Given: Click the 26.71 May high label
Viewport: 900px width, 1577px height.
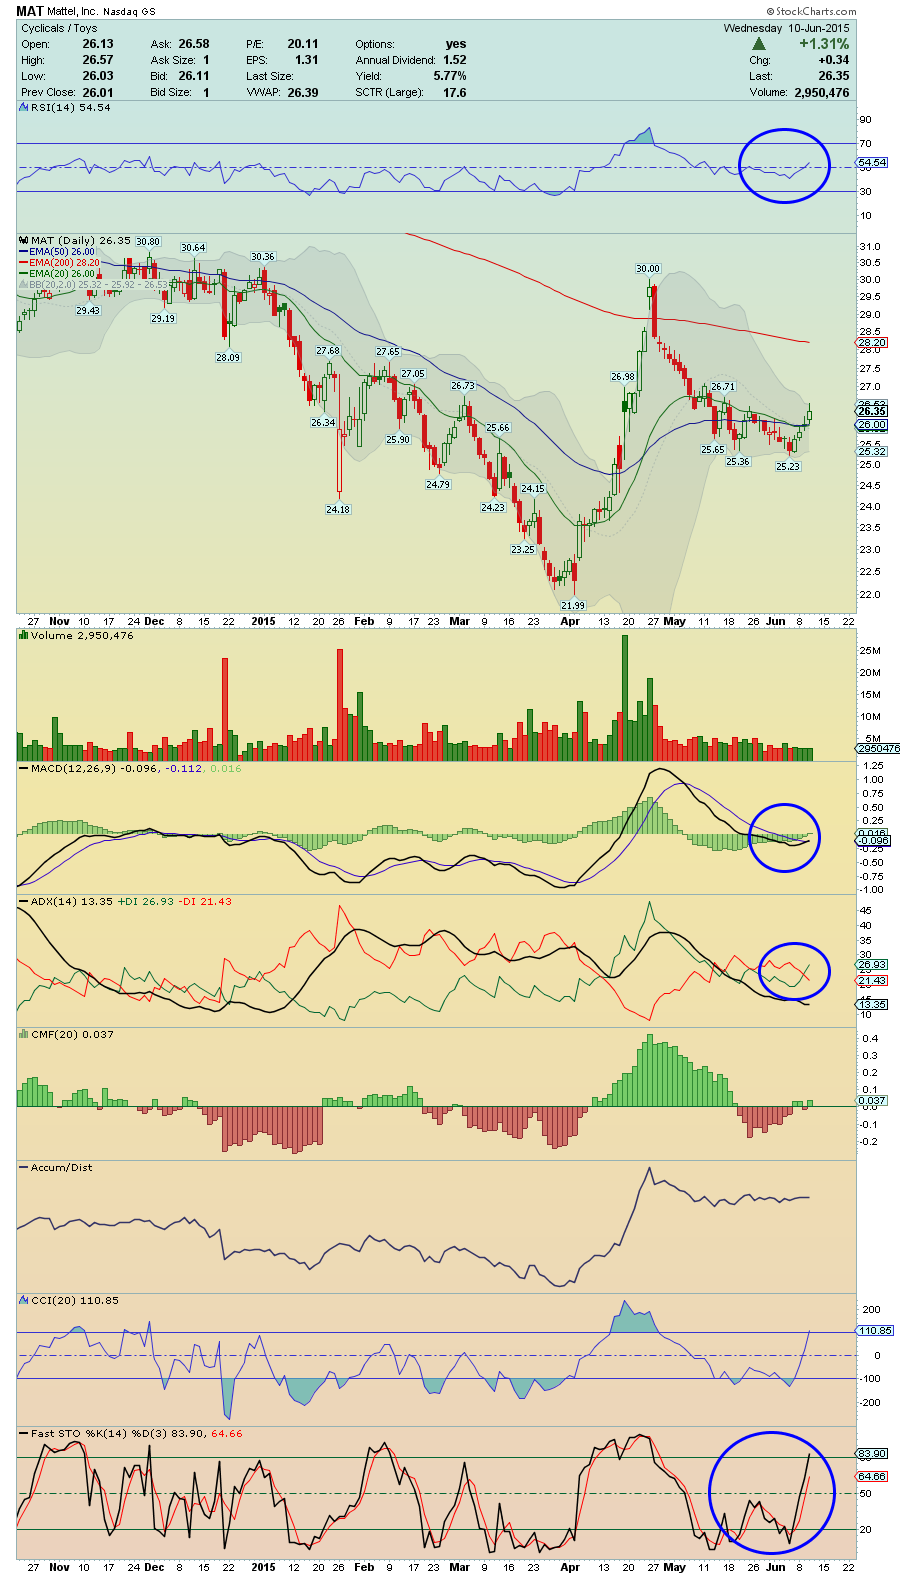Looking at the screenshot, I should click(x=723, y=387).
